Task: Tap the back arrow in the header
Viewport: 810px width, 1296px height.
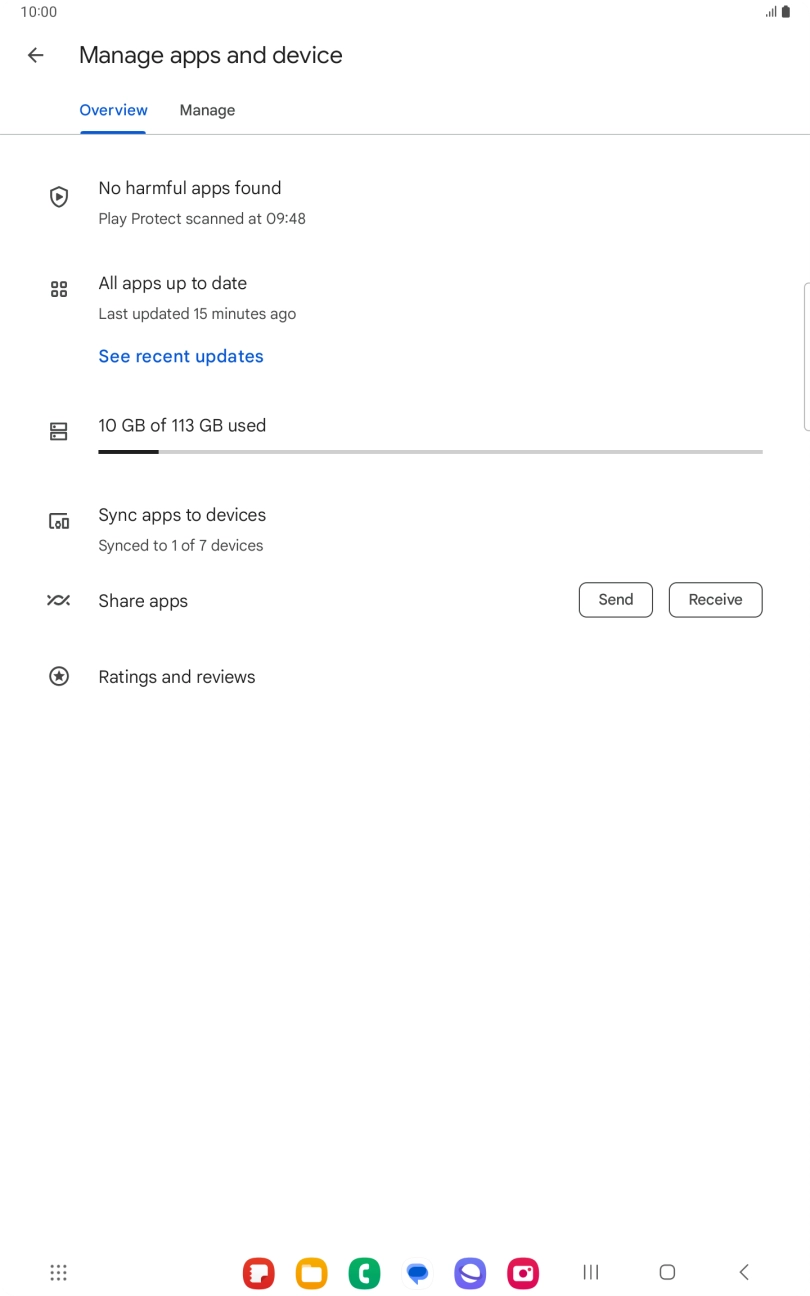Action: point(36,56)
